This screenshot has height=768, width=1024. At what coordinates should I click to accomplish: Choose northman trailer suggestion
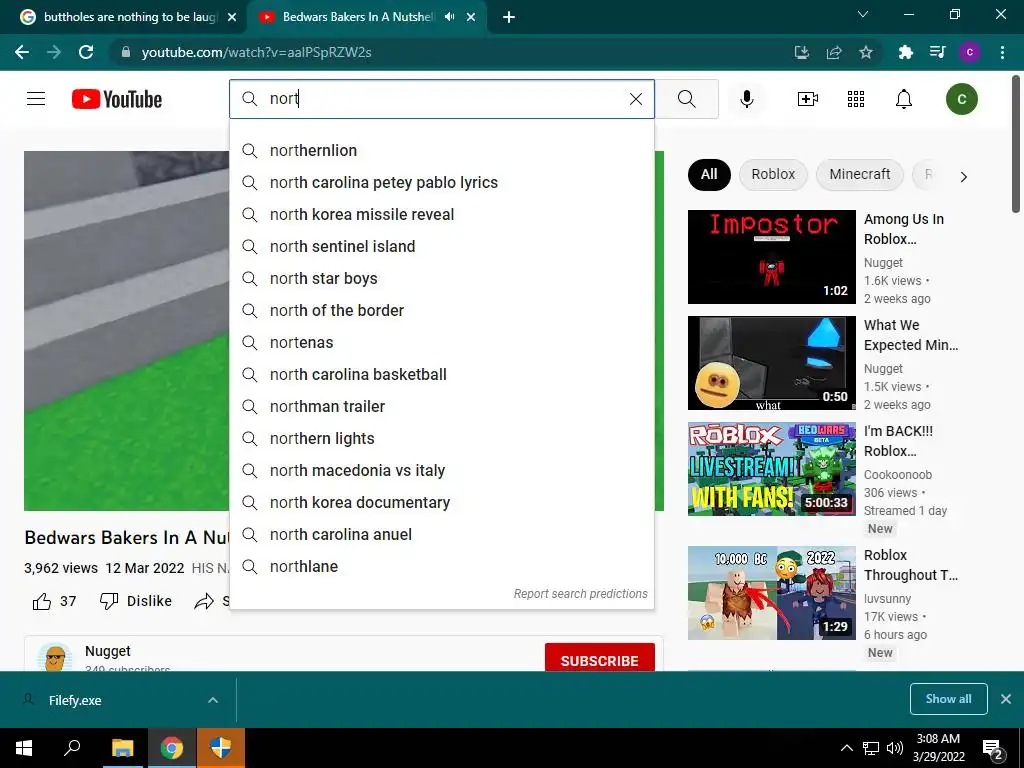(x=441, y=406)
